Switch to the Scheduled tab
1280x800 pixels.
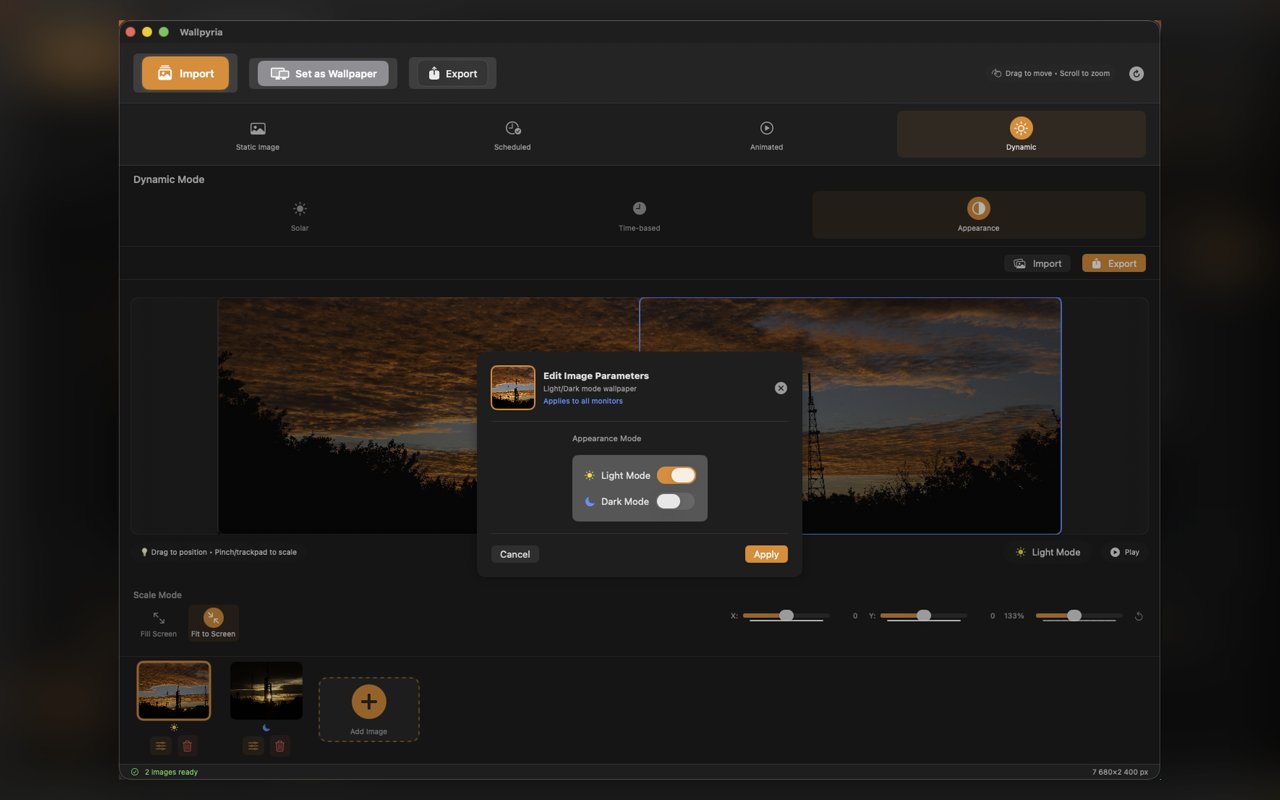[x=512, y=135]
